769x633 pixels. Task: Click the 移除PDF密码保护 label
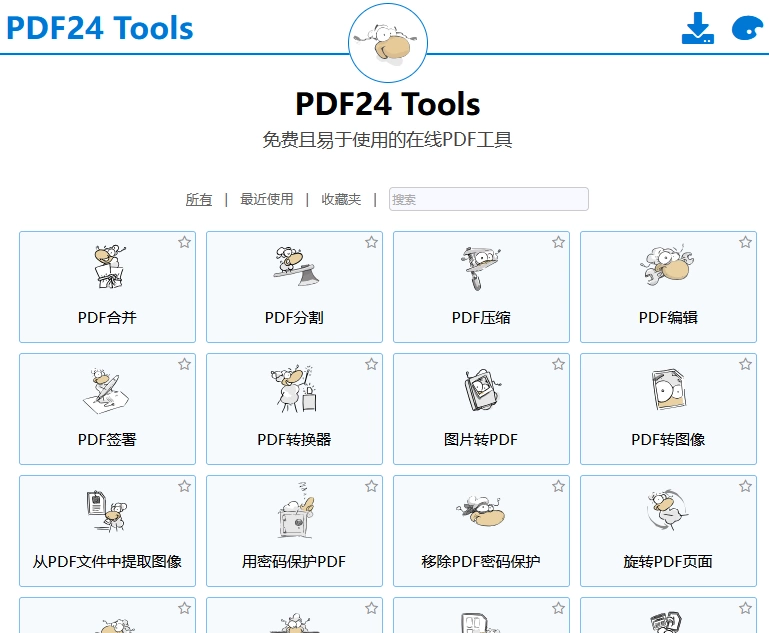coord(481,562)
